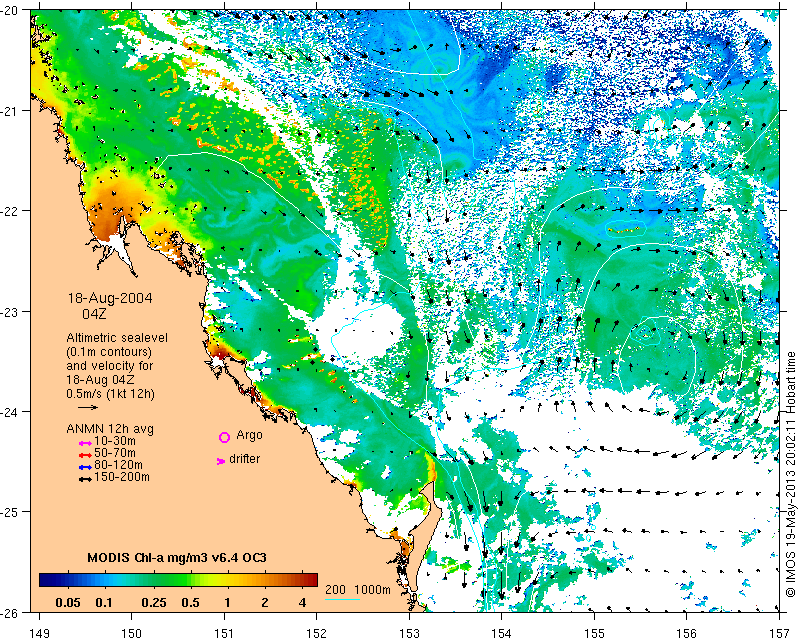The width and height of the screenshot is (800, 640).
Task: Click the 'MODIS Chl-a mg/m3 v6.4 OC3' title
Action: click(177, 557)
